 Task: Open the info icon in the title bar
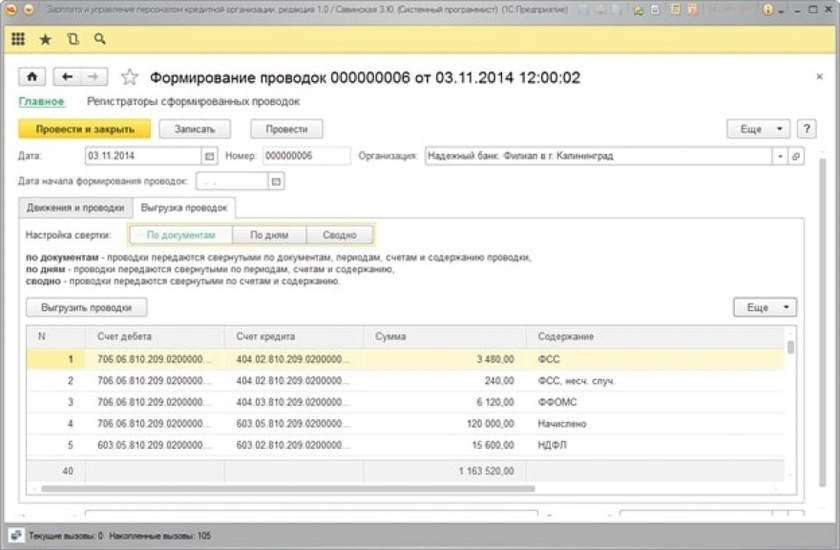(x=768, y=10)
